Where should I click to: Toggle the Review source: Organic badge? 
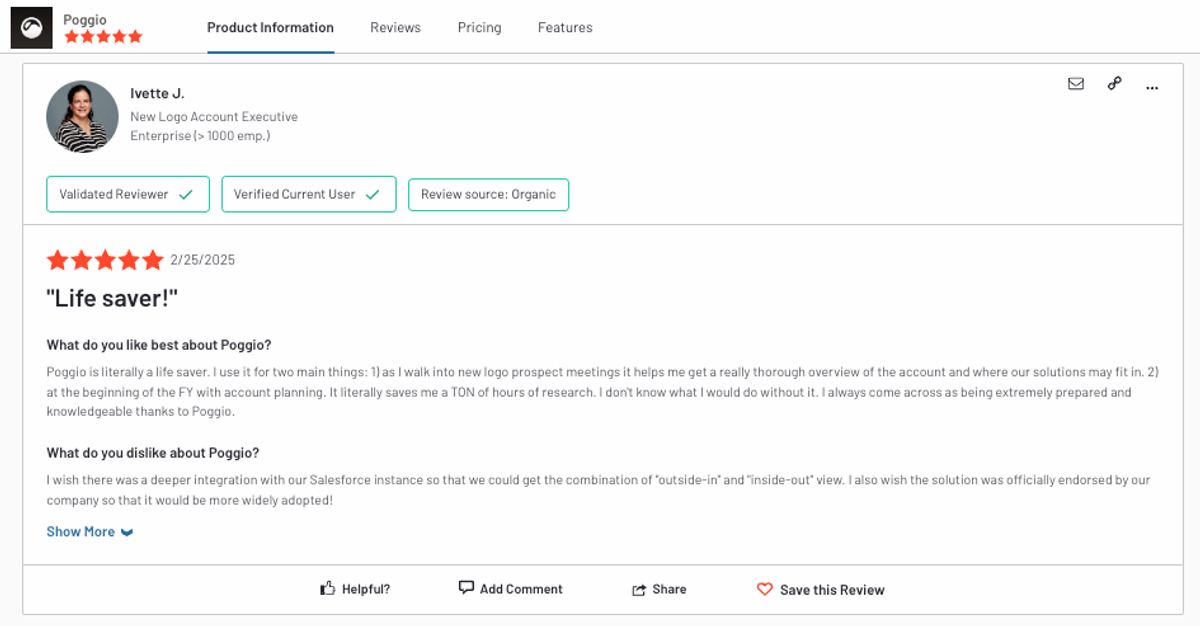point(488,194)
